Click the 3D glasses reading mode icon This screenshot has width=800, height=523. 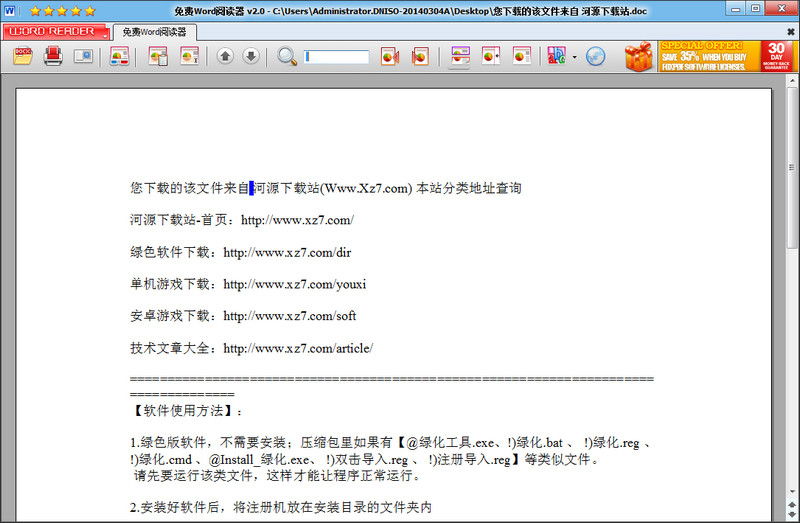[x=119, y=56]
